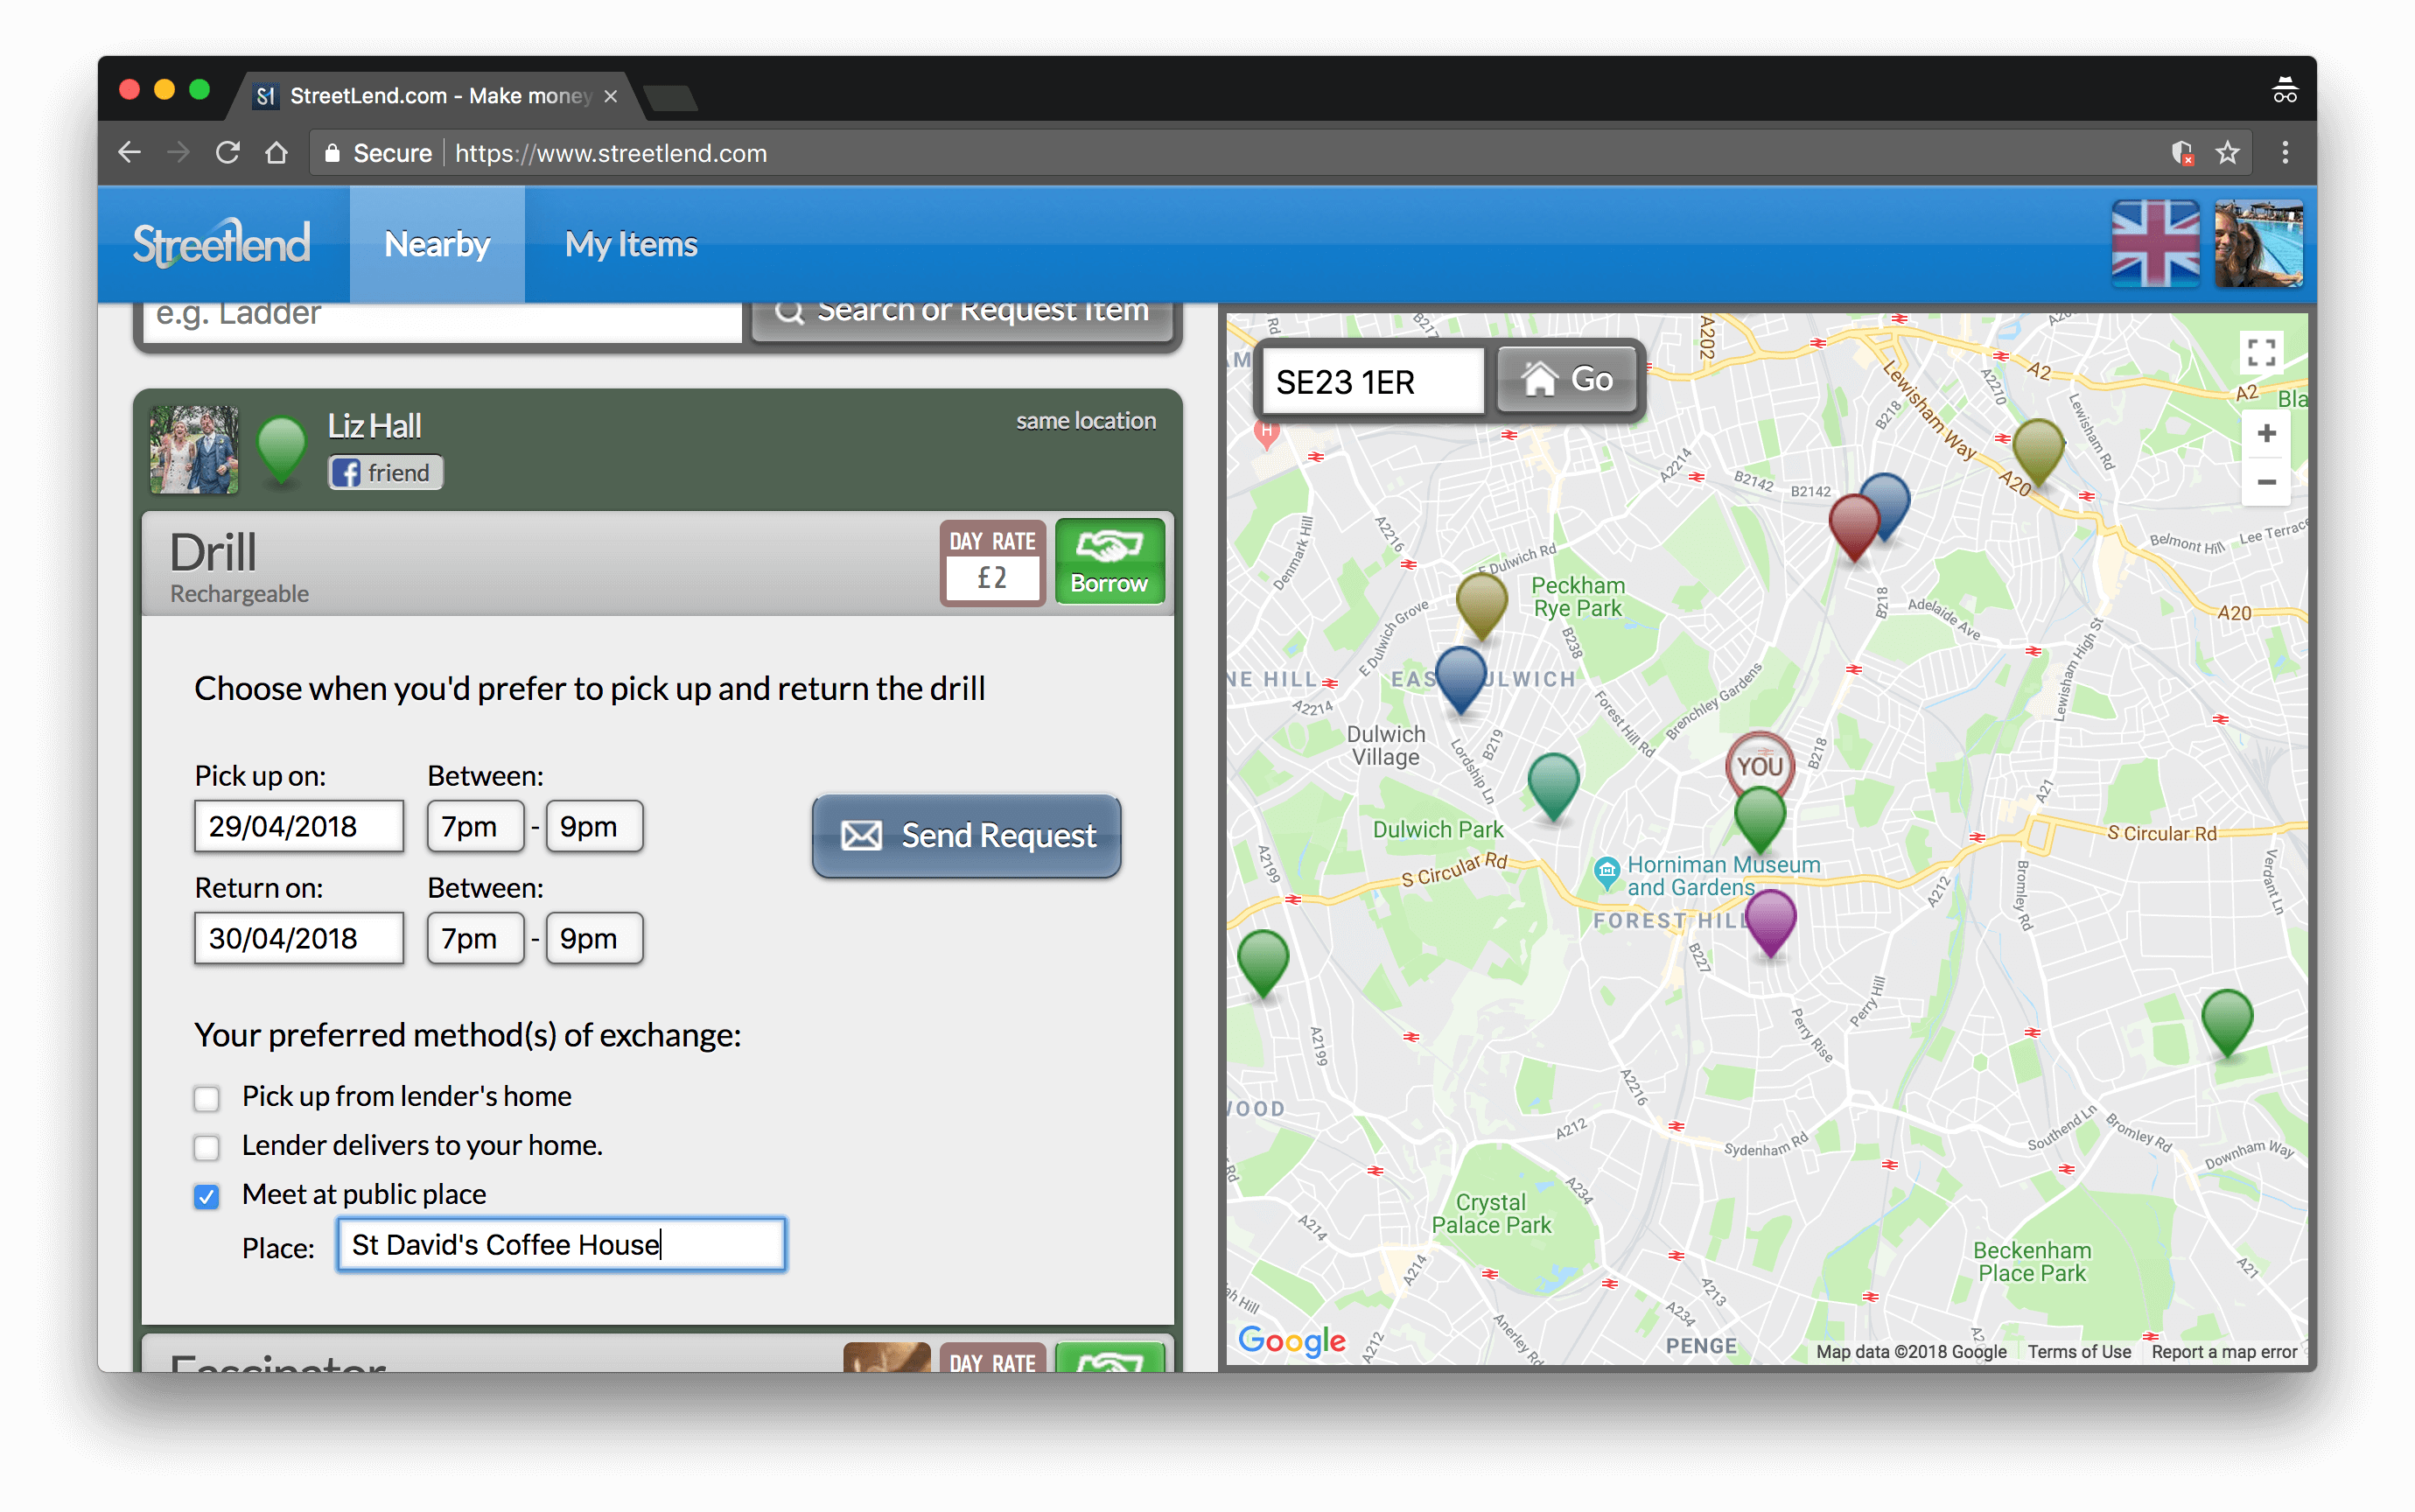Reload the page with refresh icon
The width and height of the screenshot is (2415, 1512).
[x=228, y=152]
